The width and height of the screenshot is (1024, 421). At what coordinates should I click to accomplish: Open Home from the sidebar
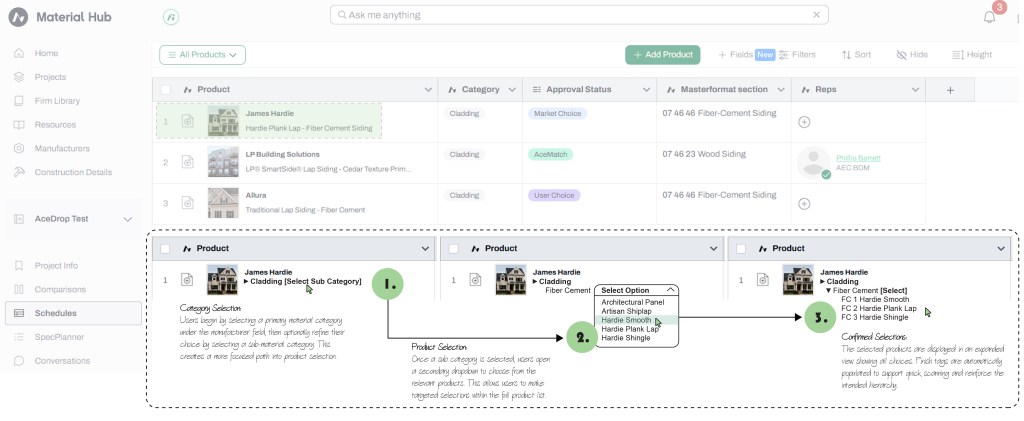tap(46, 53)
